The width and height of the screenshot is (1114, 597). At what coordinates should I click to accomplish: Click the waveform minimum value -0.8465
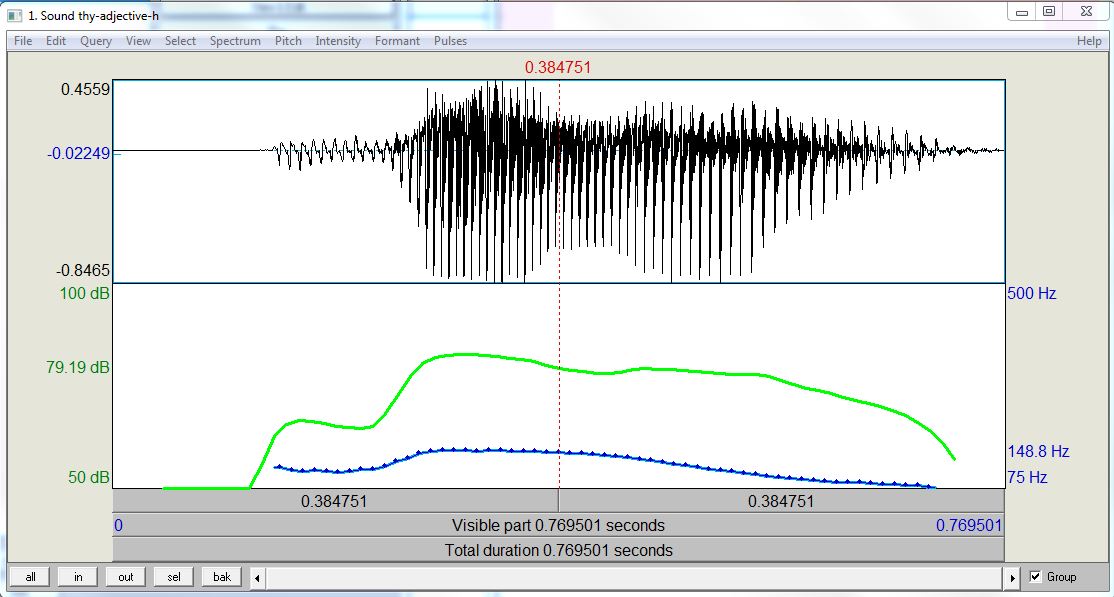pos(83,271)
